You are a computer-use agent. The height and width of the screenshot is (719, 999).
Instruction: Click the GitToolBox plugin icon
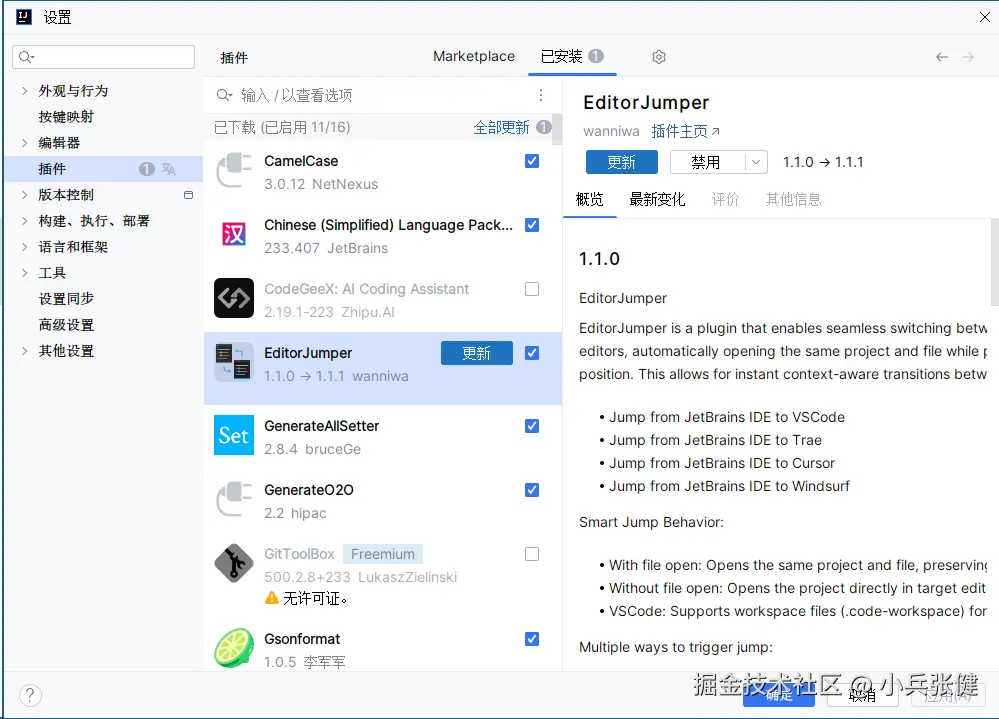[234, 563]
